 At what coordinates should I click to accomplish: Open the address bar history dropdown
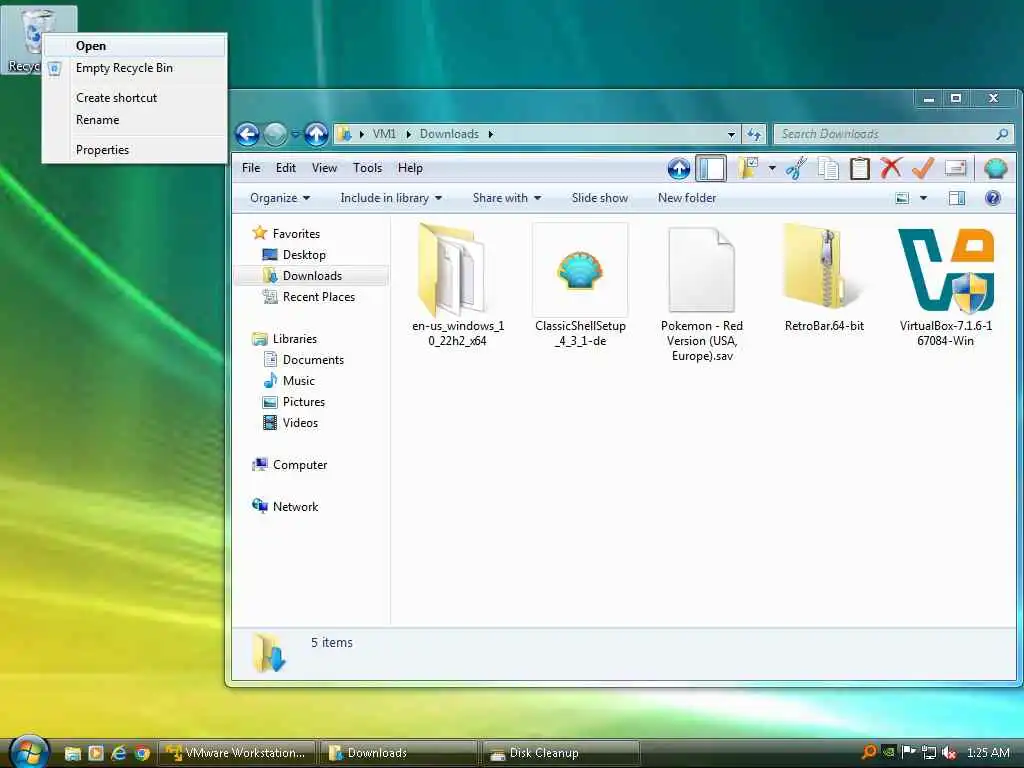[x=731, y=135]
